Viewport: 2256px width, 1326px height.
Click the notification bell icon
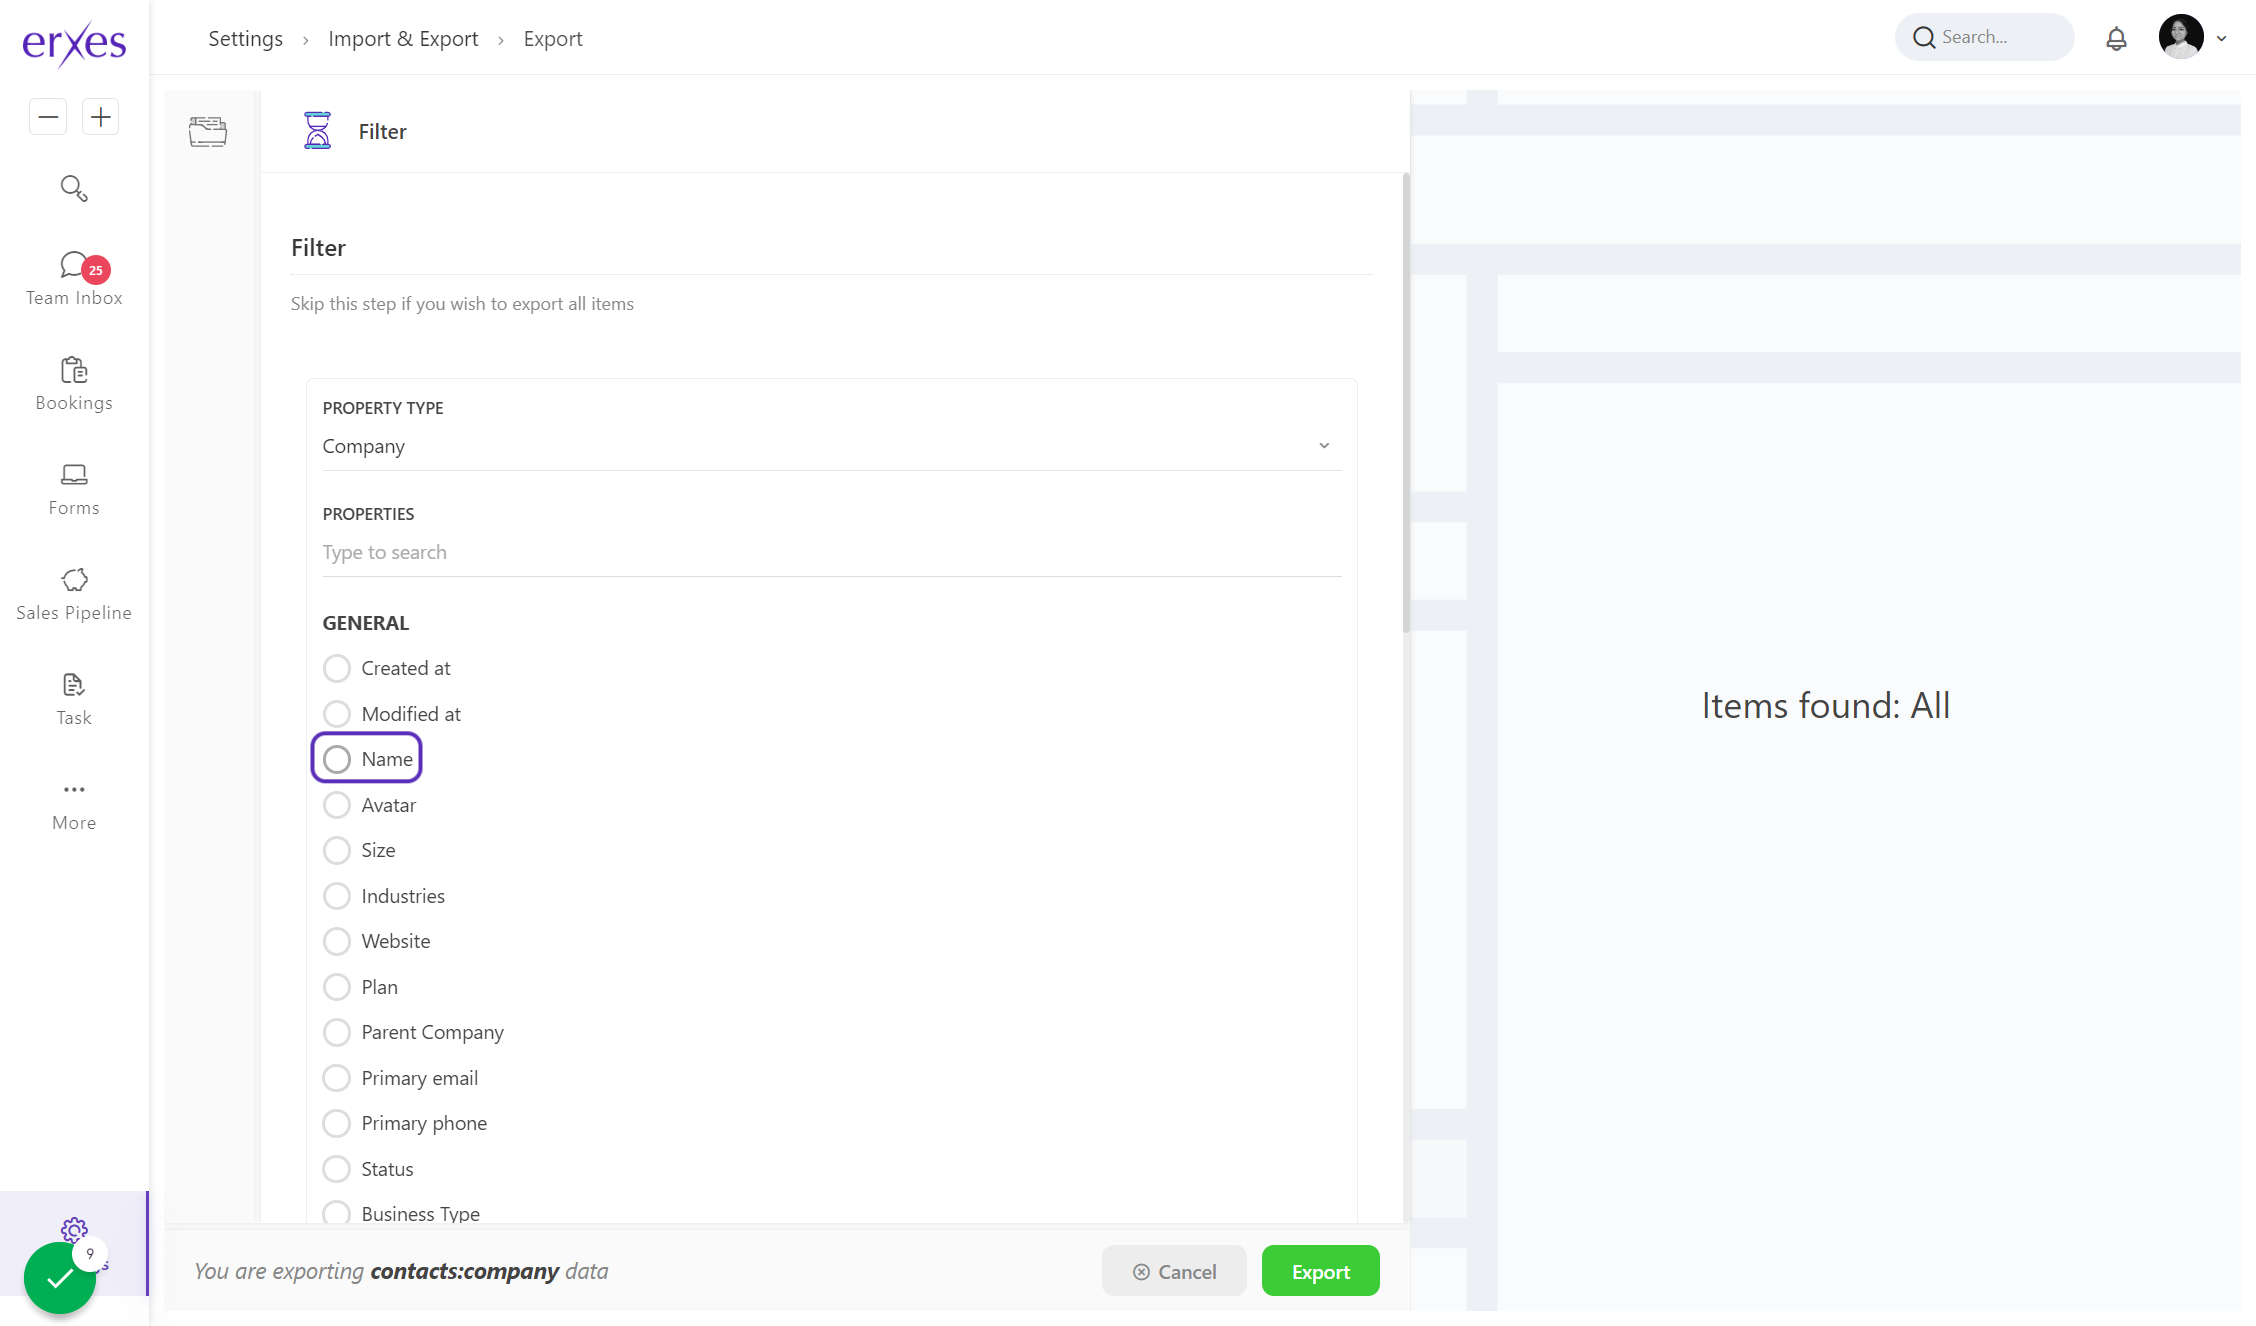[x=2116, y=38]
